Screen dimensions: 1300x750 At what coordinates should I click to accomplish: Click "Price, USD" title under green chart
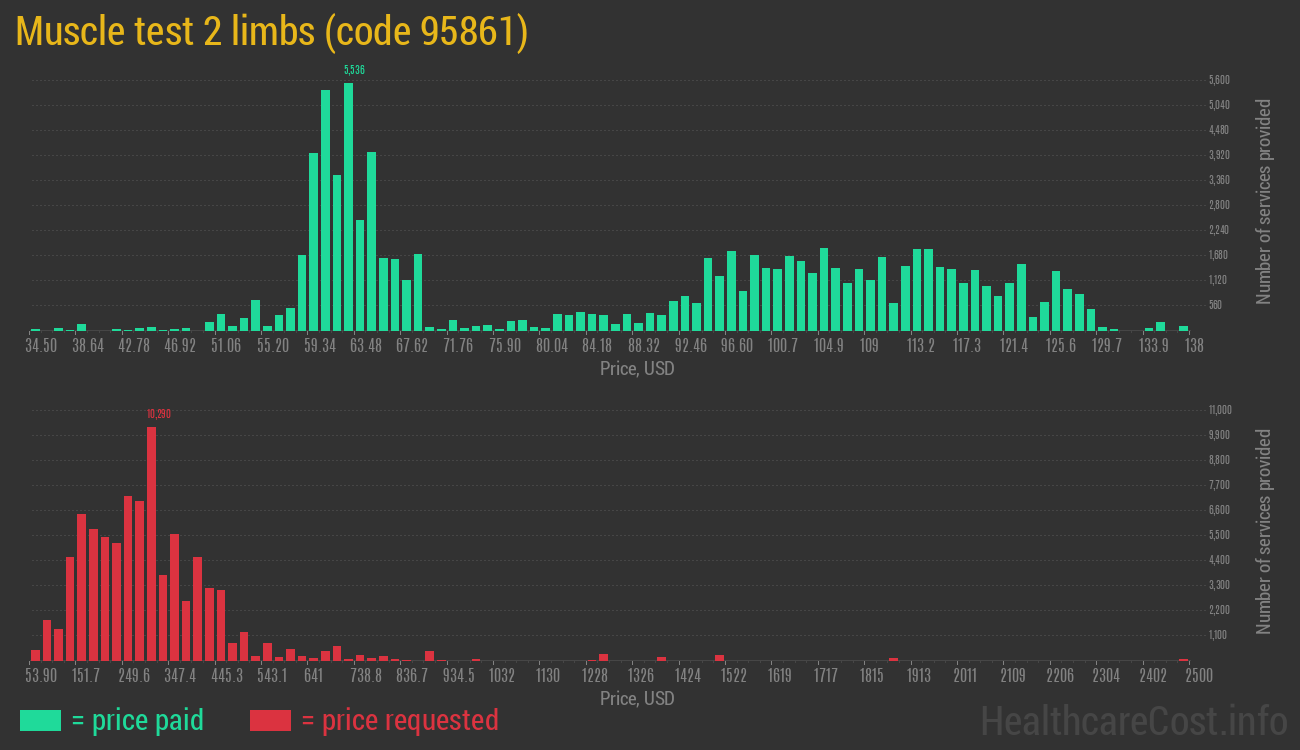pos(636,369)
